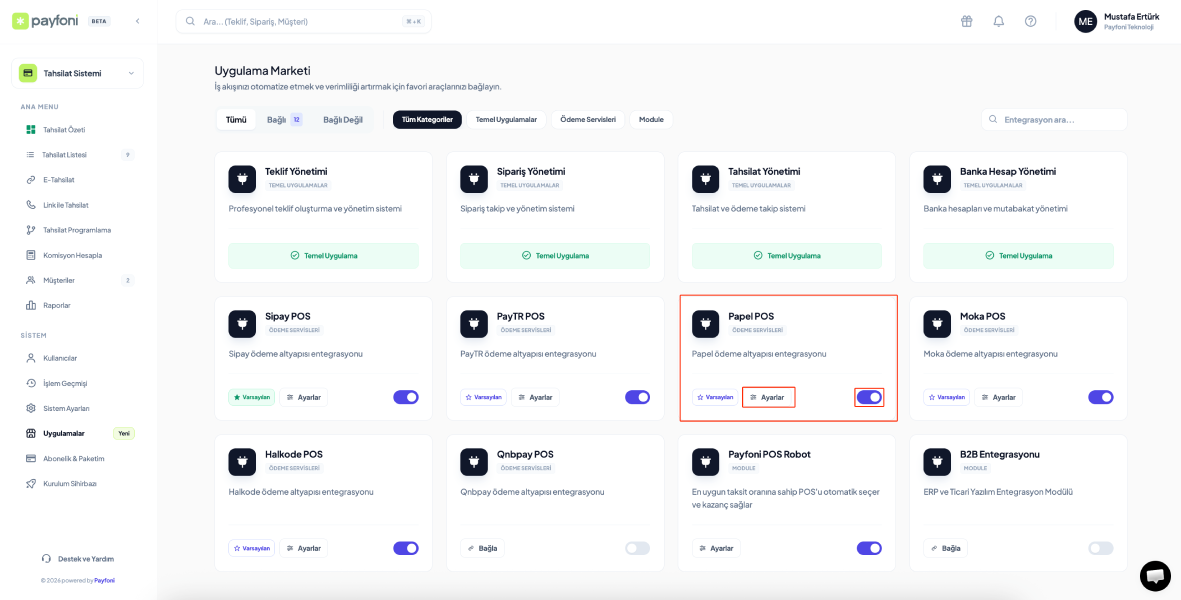Image resolution: width=1181 pixels, height=600 pixels.
Task: Click the Papel POS plug icon
Action: (x=706, y=323)
